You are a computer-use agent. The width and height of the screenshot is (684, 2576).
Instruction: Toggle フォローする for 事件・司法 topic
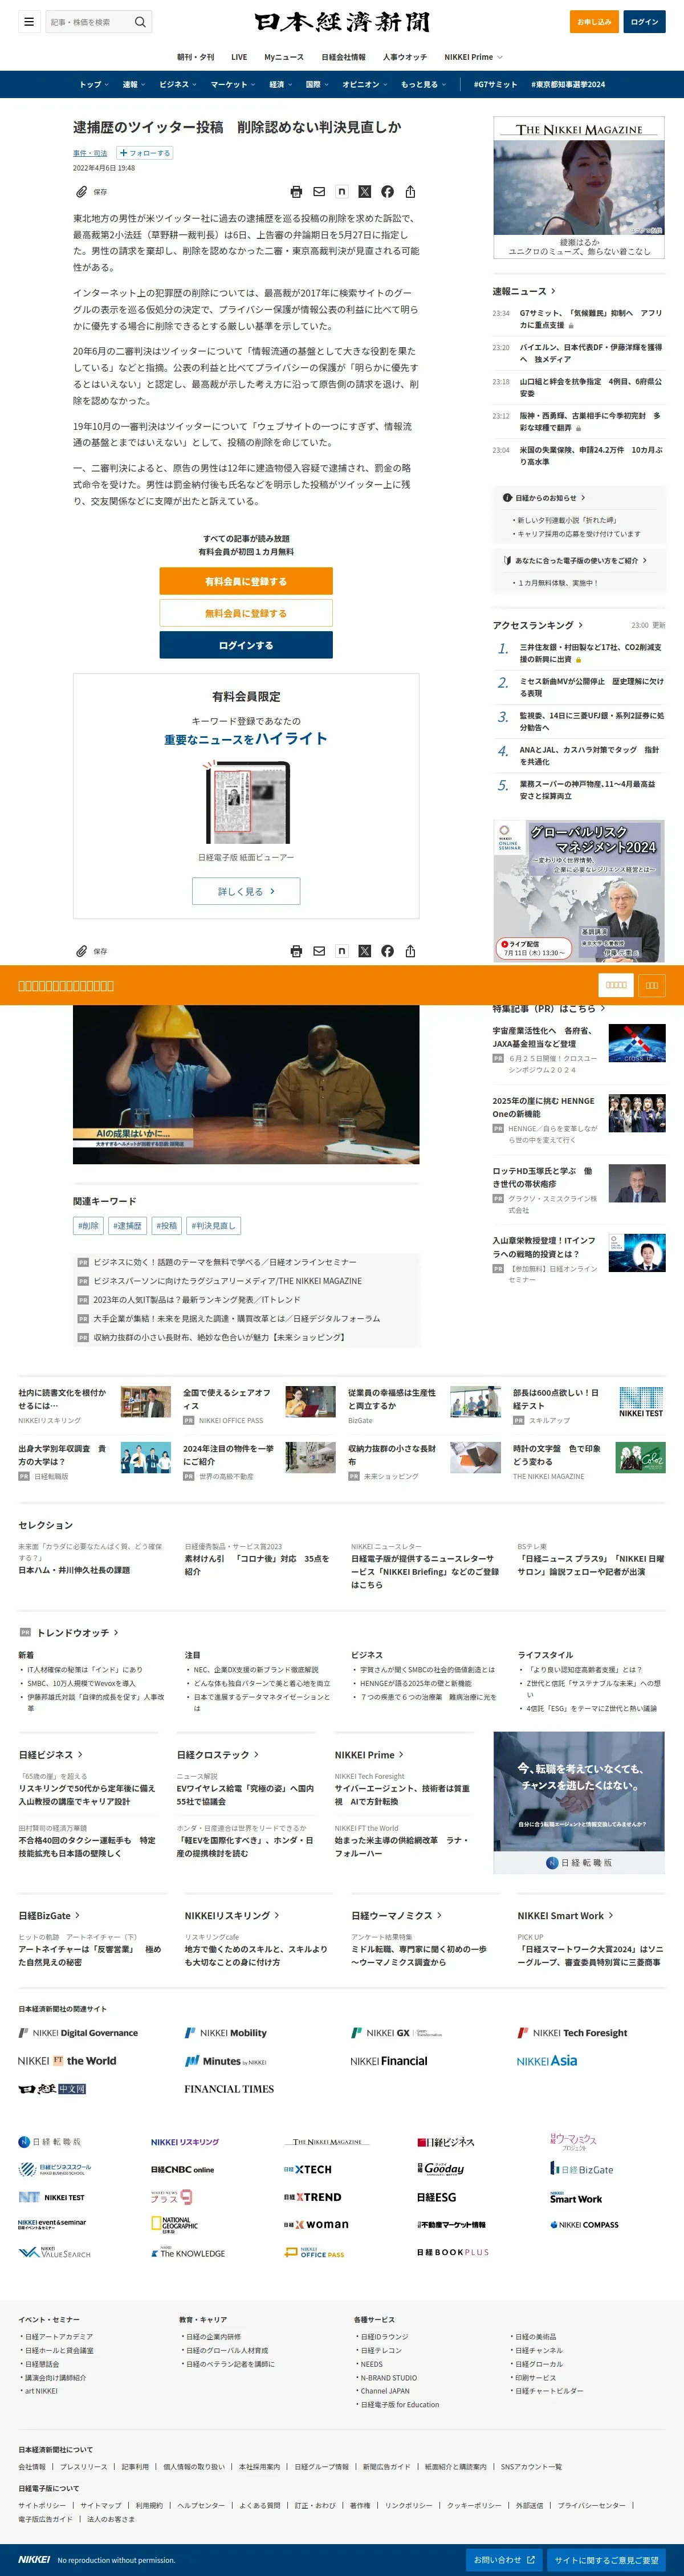pyautogui.click(x=145, y=153)
